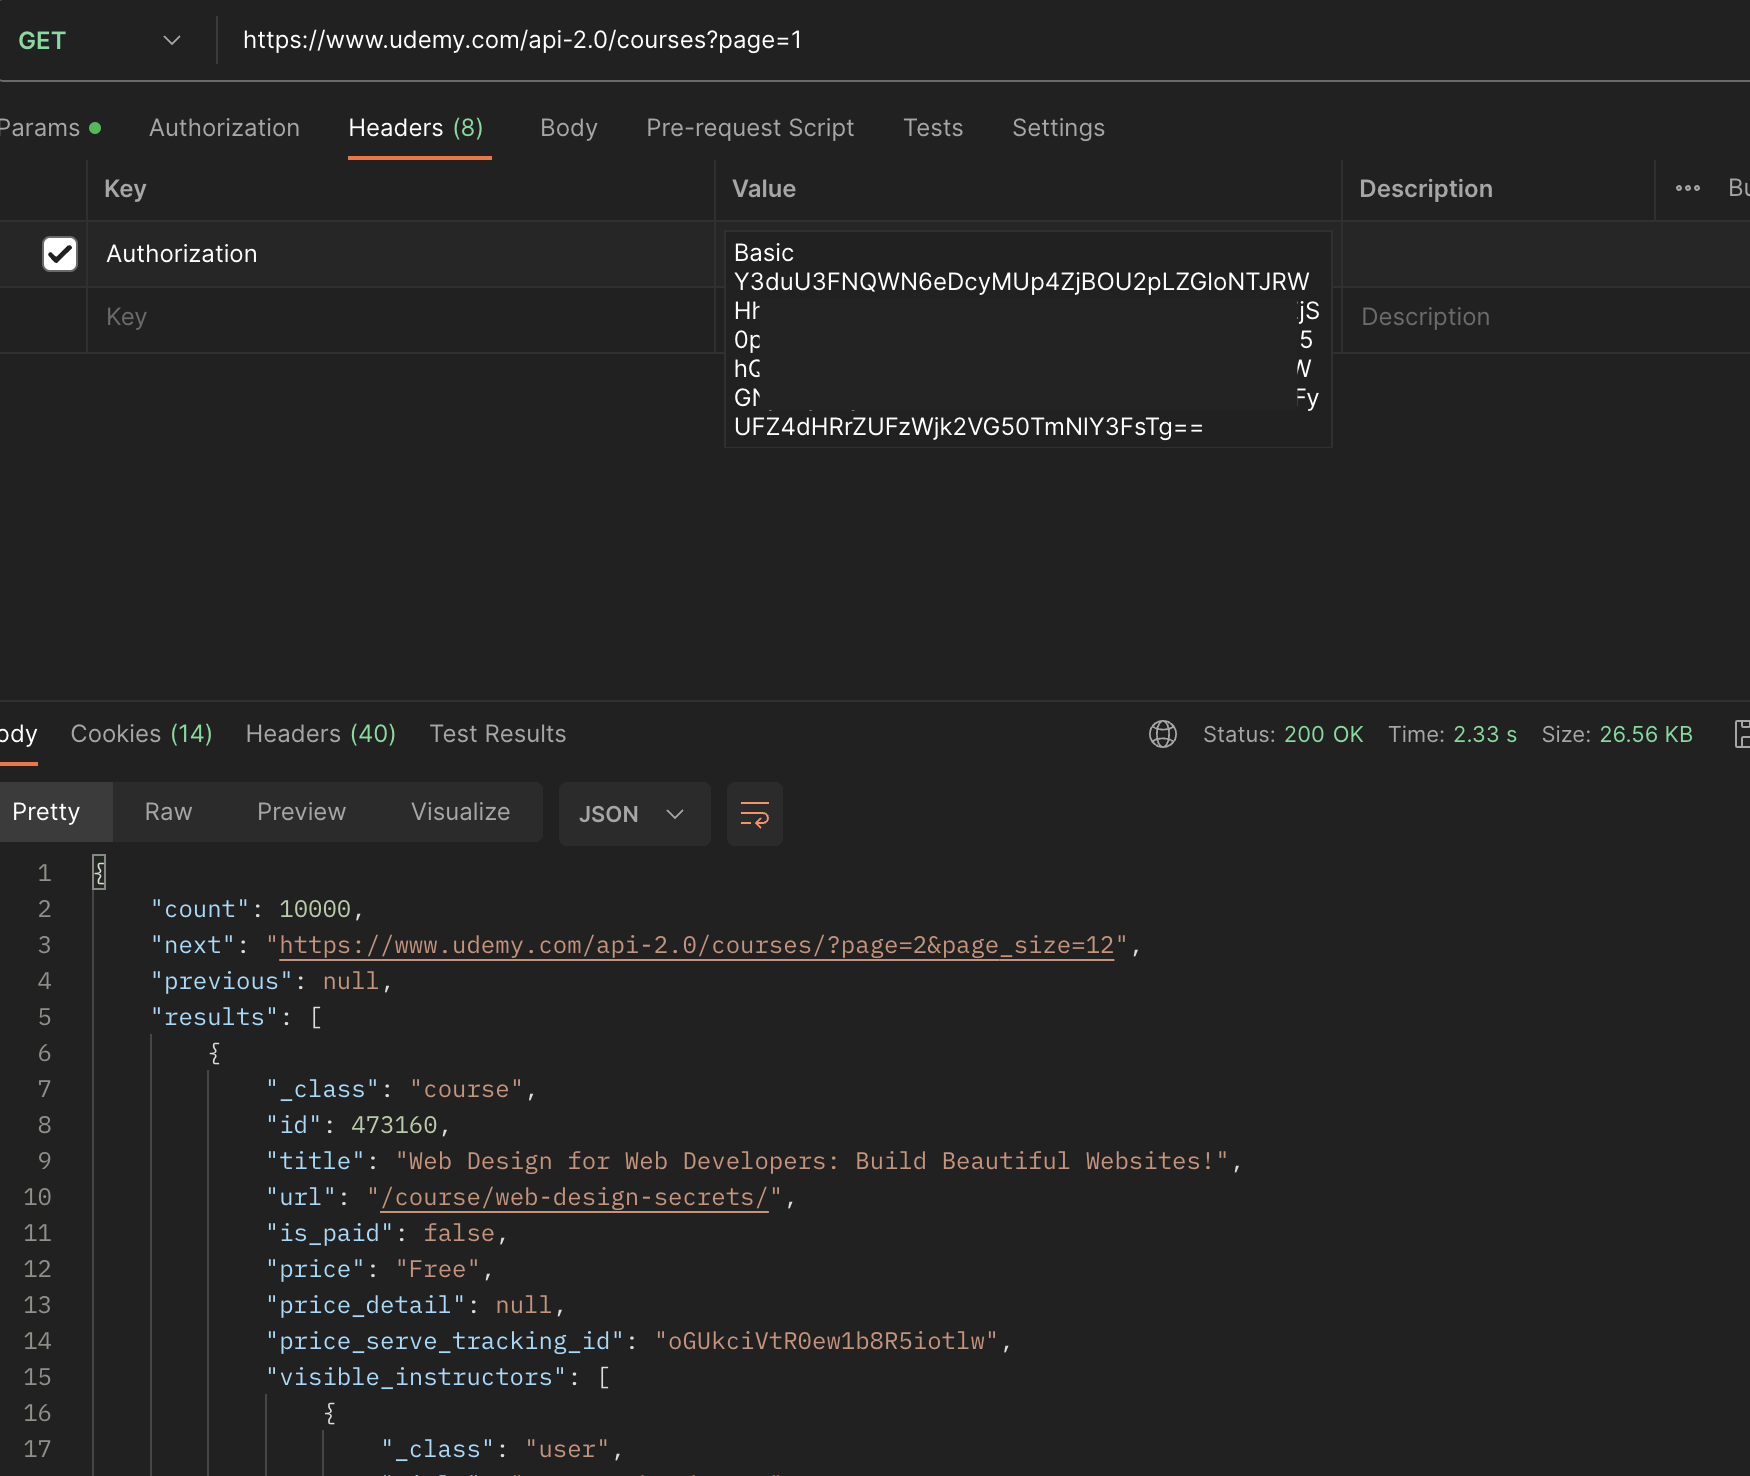The width and height of the screenshot is (1750, 1476).
Task: Switch to the Tests tab
Action: [932, 127]
